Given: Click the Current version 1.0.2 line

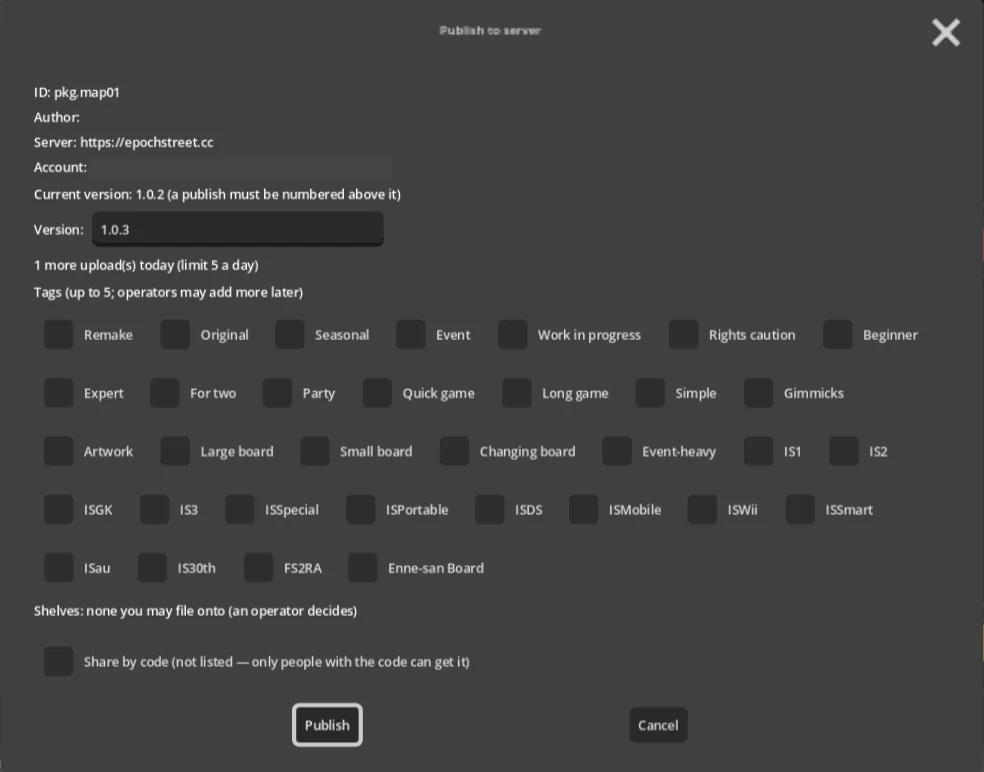Looking at the screenshot, I should pos(217,195).
